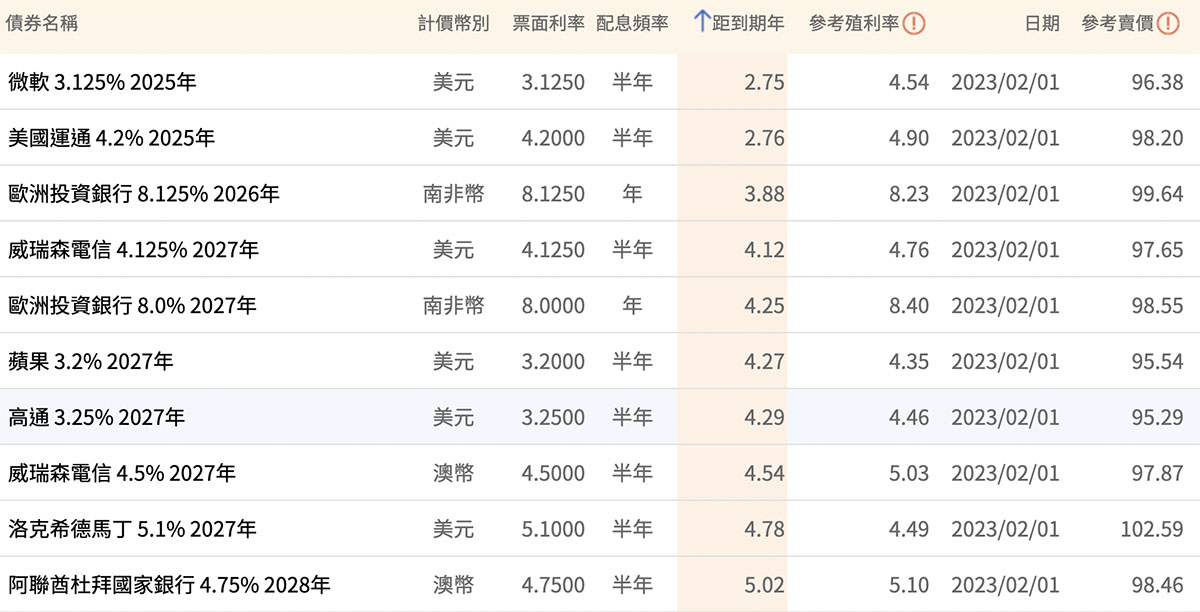Click the yield reference info icon

pyautogui.click(x=916, y=22)
